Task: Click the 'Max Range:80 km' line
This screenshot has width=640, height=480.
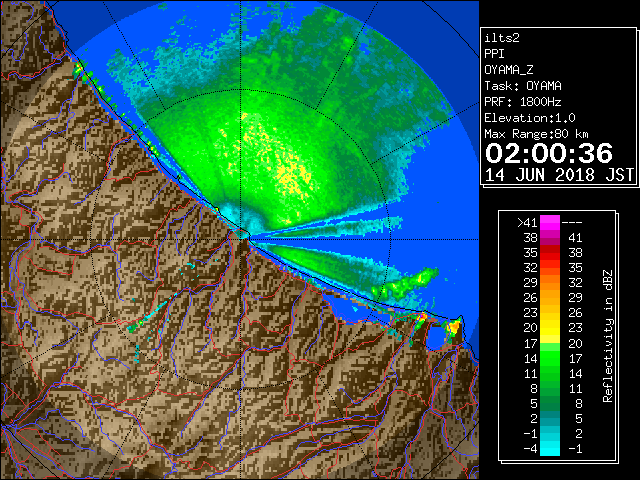Action: click(x=536, y=134)
